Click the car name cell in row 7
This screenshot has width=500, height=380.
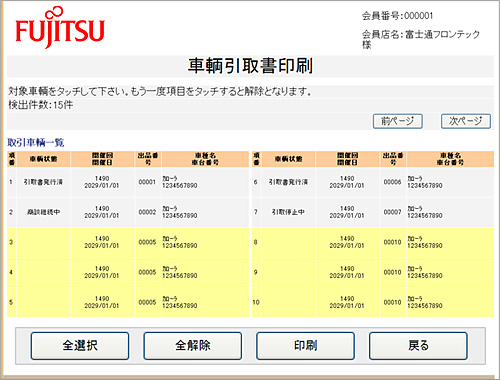[450, 212]
